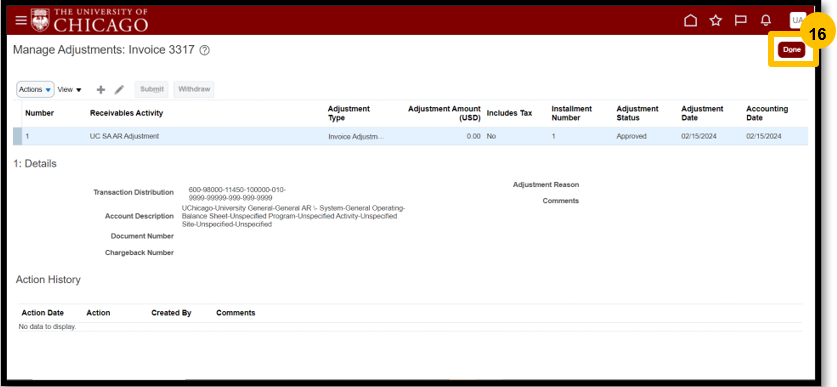Add new adjustment with plus icon
The image size is (837, 387).
tap(100, 90)
